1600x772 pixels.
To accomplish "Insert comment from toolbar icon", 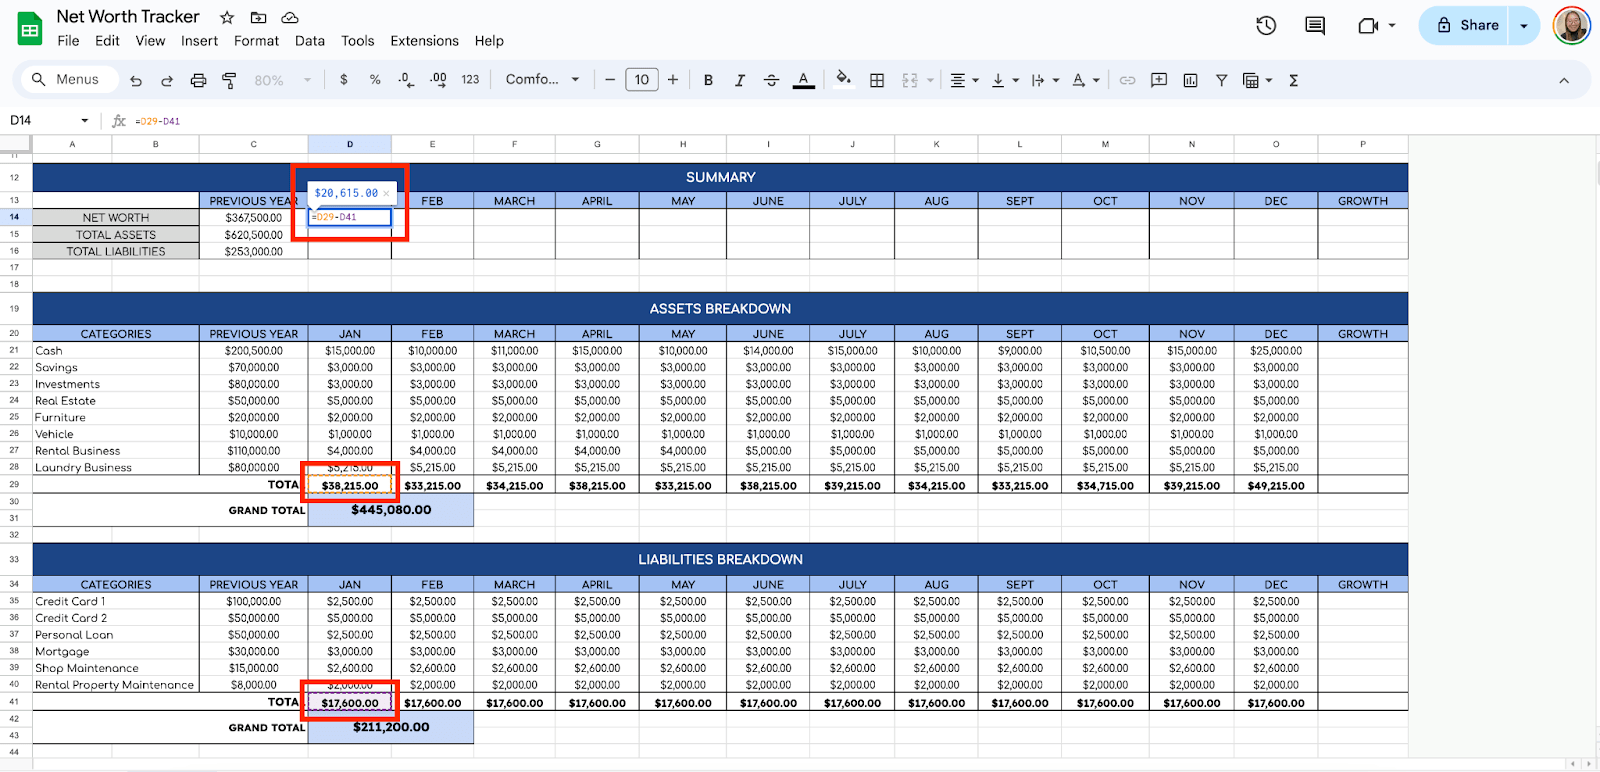I will (1159, 80).
